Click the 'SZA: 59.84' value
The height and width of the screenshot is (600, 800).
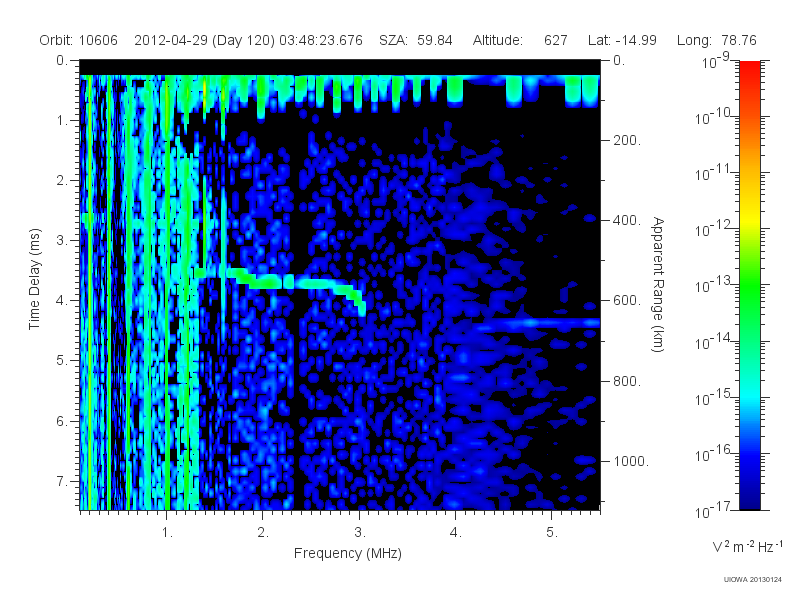pyautogui.click(x=415, y=40)
